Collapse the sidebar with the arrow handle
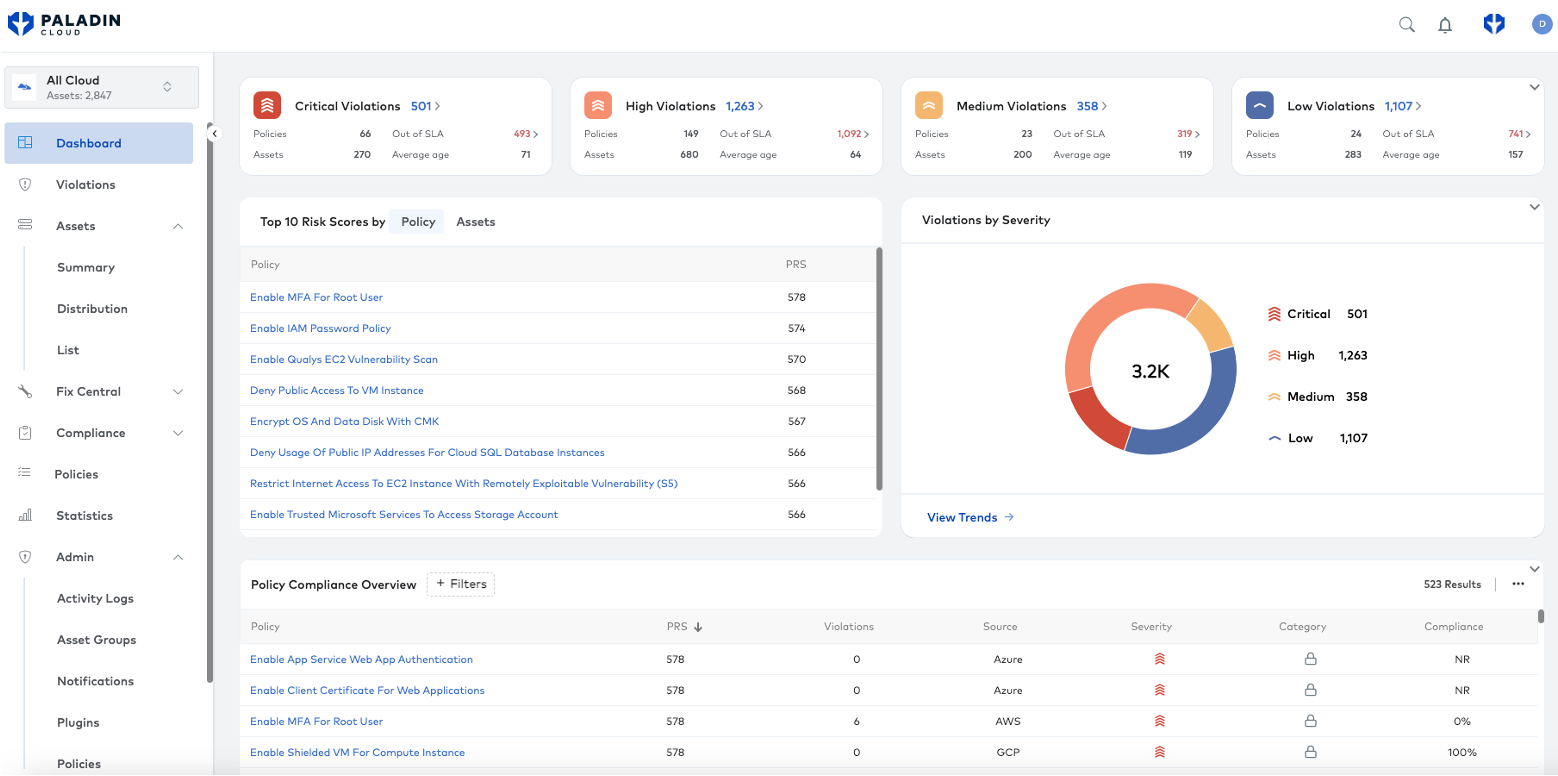Viewport: 1558px width, 776px height. pyautogui.click(x=214, y=133)
